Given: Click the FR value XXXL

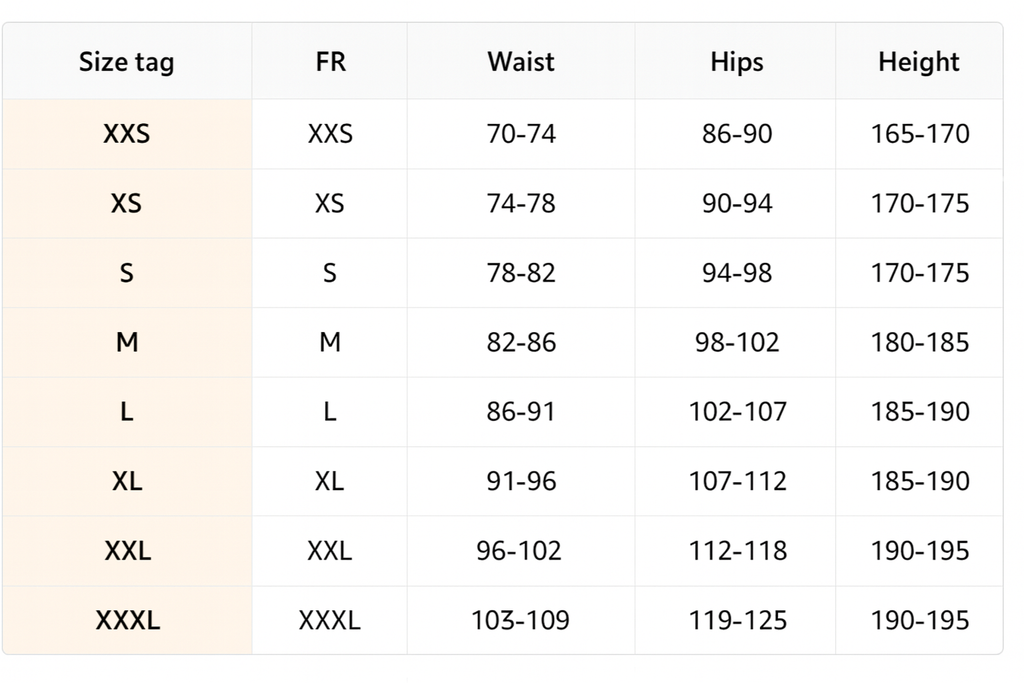Looking at the screenshot, I should 330,621.
